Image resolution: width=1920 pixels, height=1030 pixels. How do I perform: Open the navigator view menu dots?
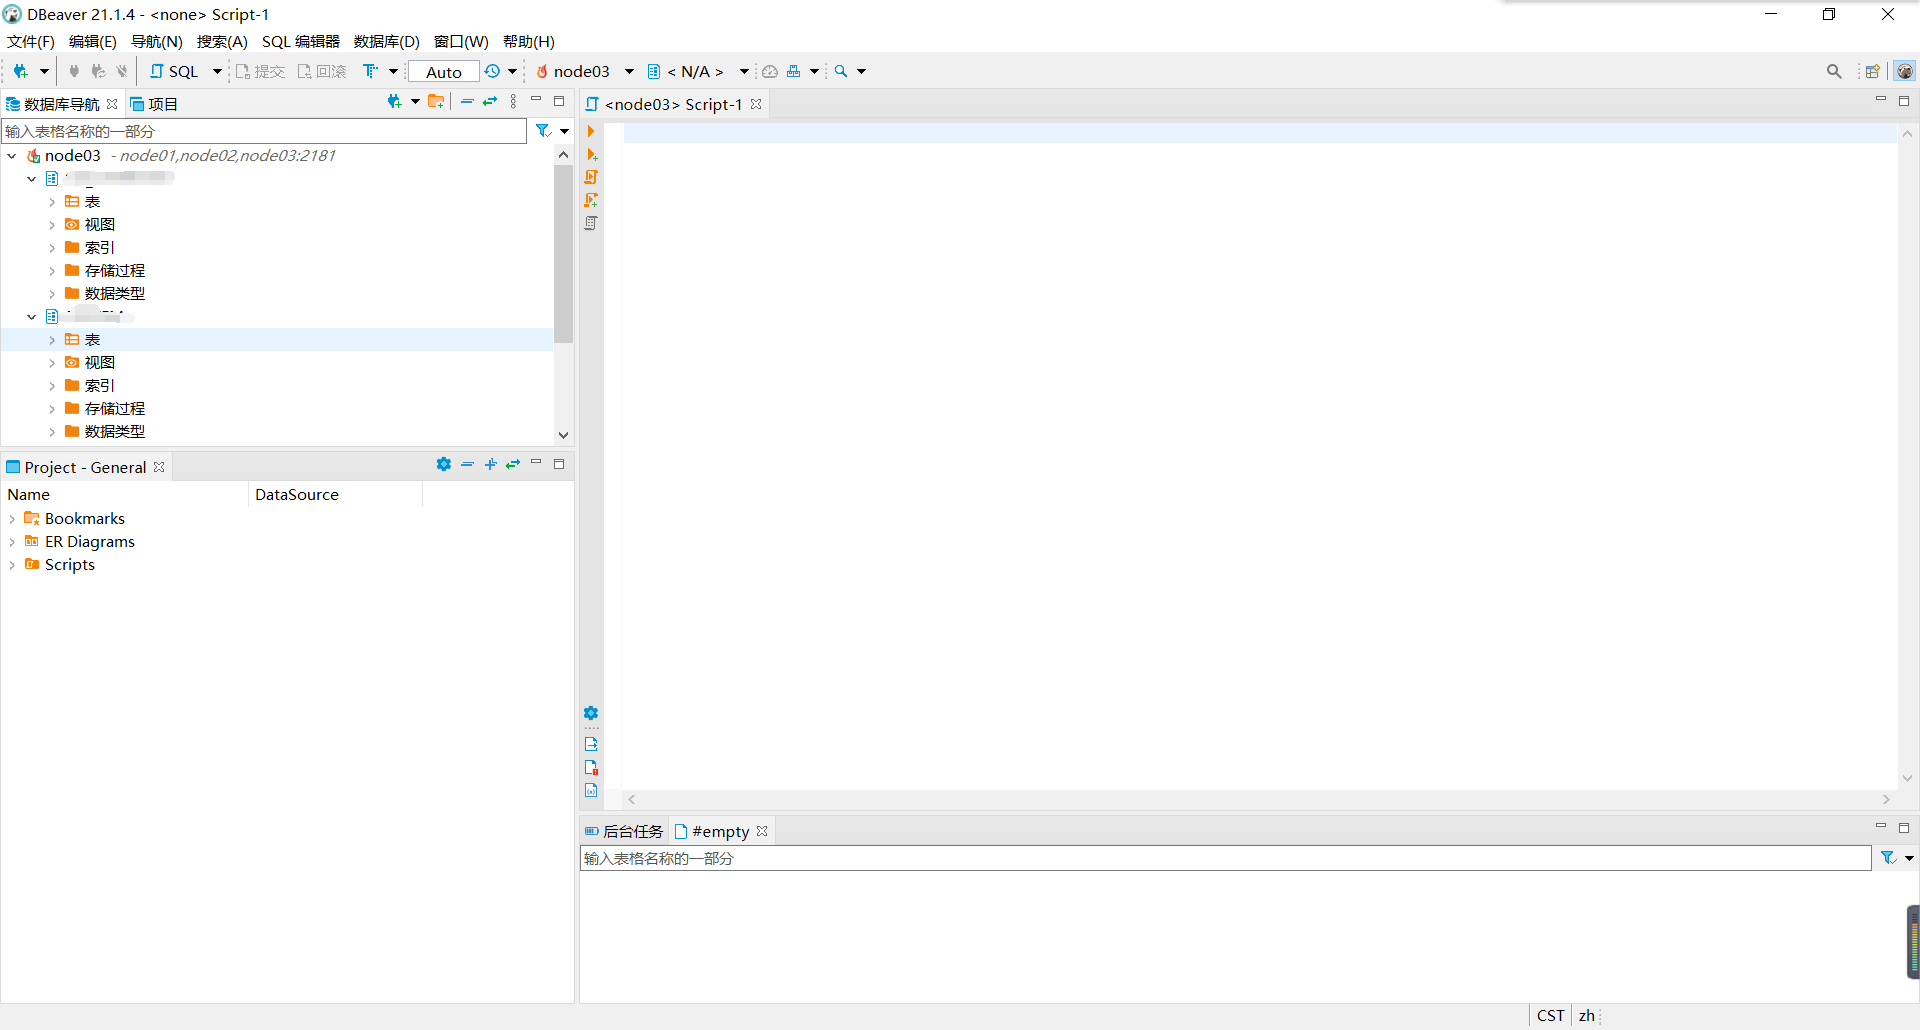513,101
